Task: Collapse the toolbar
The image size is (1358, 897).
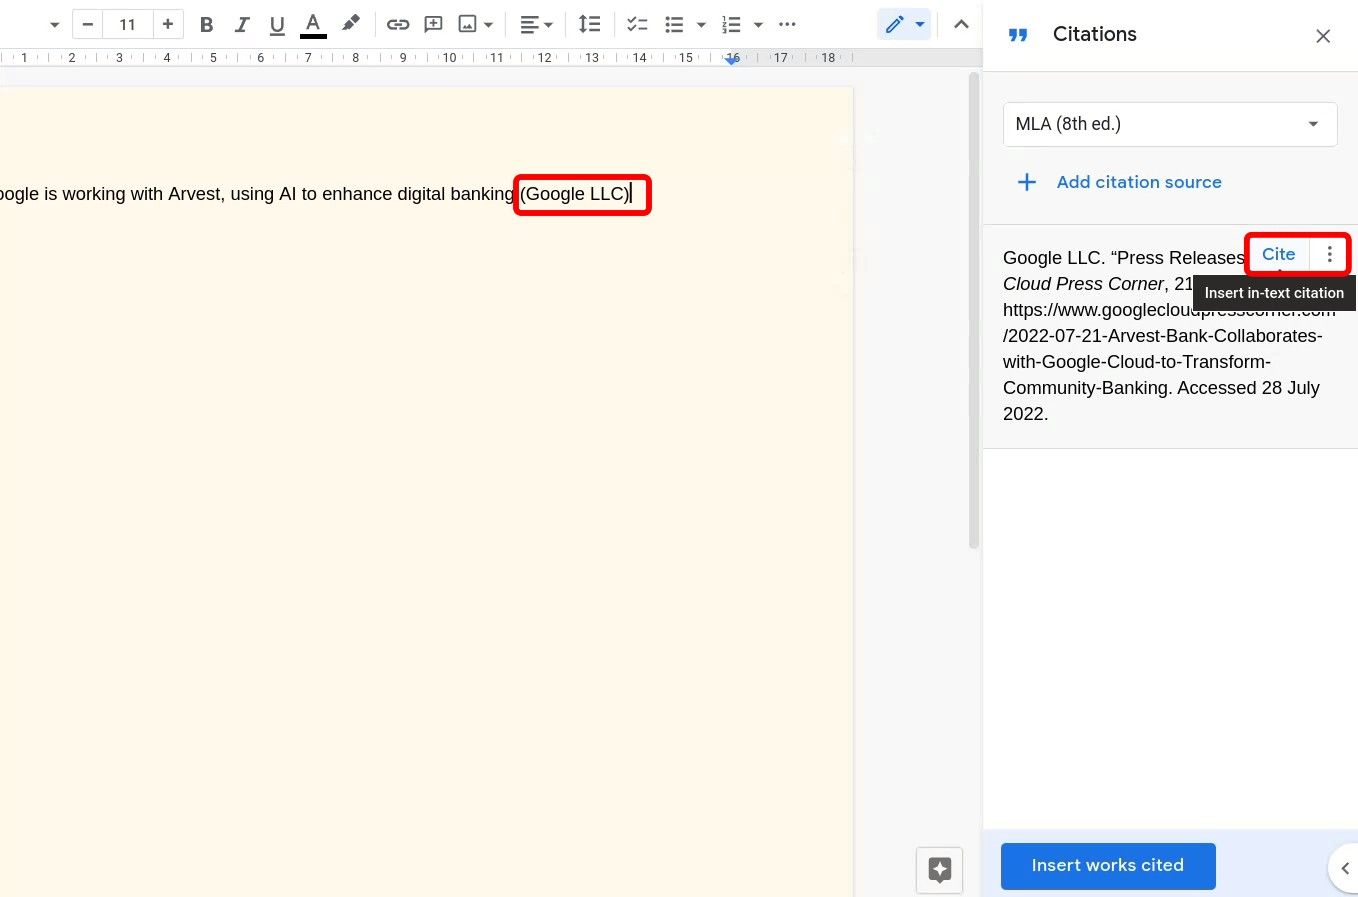Action: click(960, 24)
